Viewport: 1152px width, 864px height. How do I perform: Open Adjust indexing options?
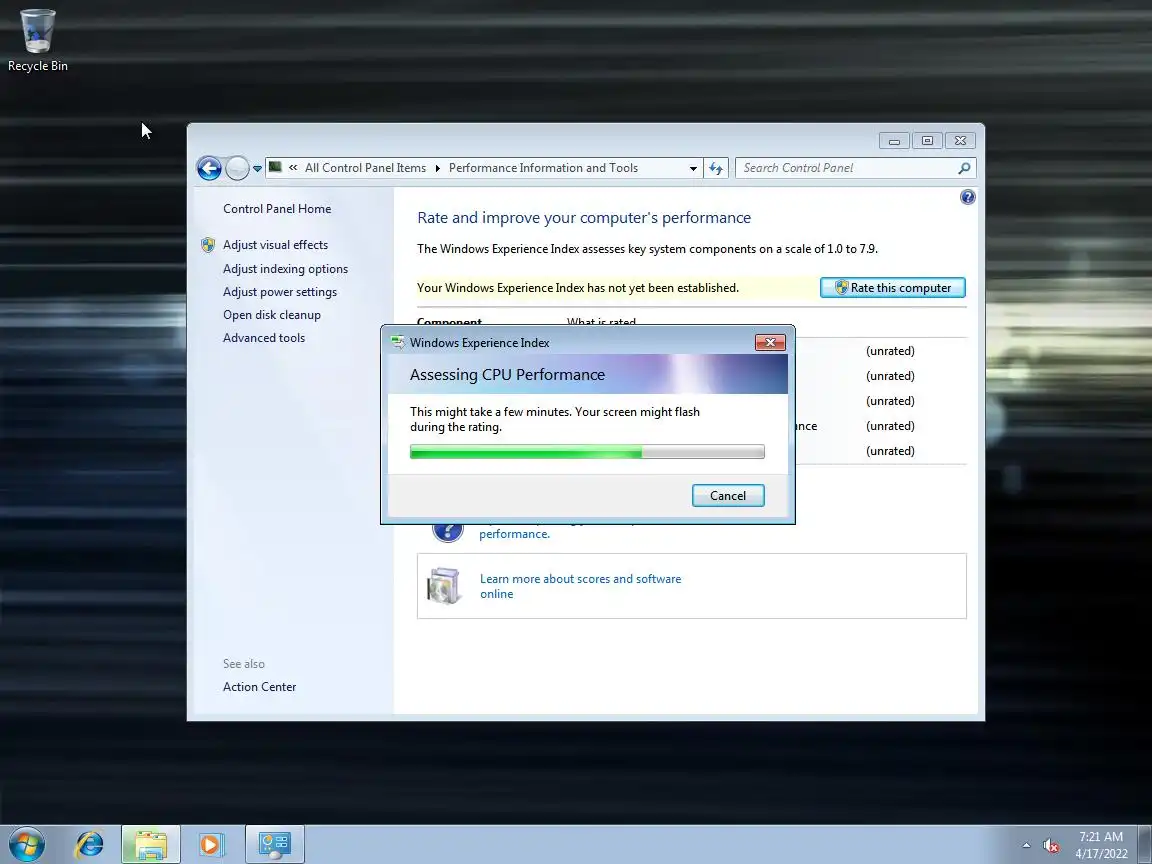click(285, 269)
